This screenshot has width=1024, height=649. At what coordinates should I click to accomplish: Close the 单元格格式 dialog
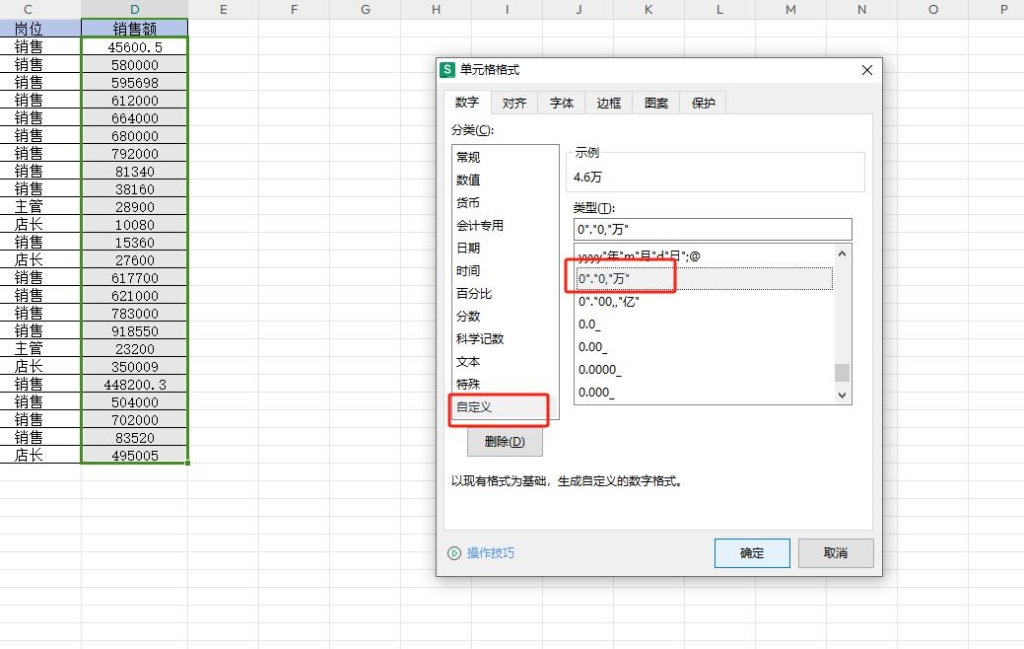tap(867, 70)
